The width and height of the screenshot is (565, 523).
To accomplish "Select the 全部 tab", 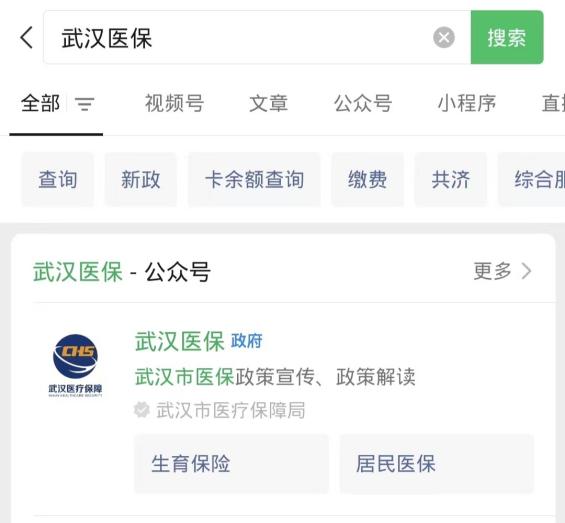I will [40, 103].
